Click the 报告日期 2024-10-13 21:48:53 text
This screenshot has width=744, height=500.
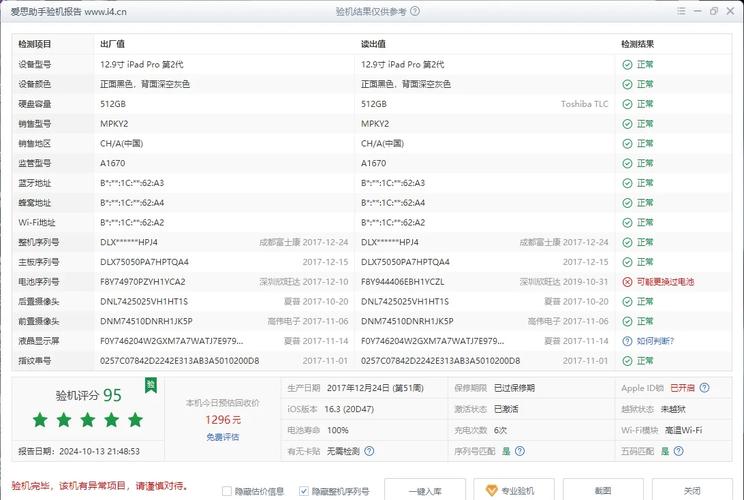(79, 451)
